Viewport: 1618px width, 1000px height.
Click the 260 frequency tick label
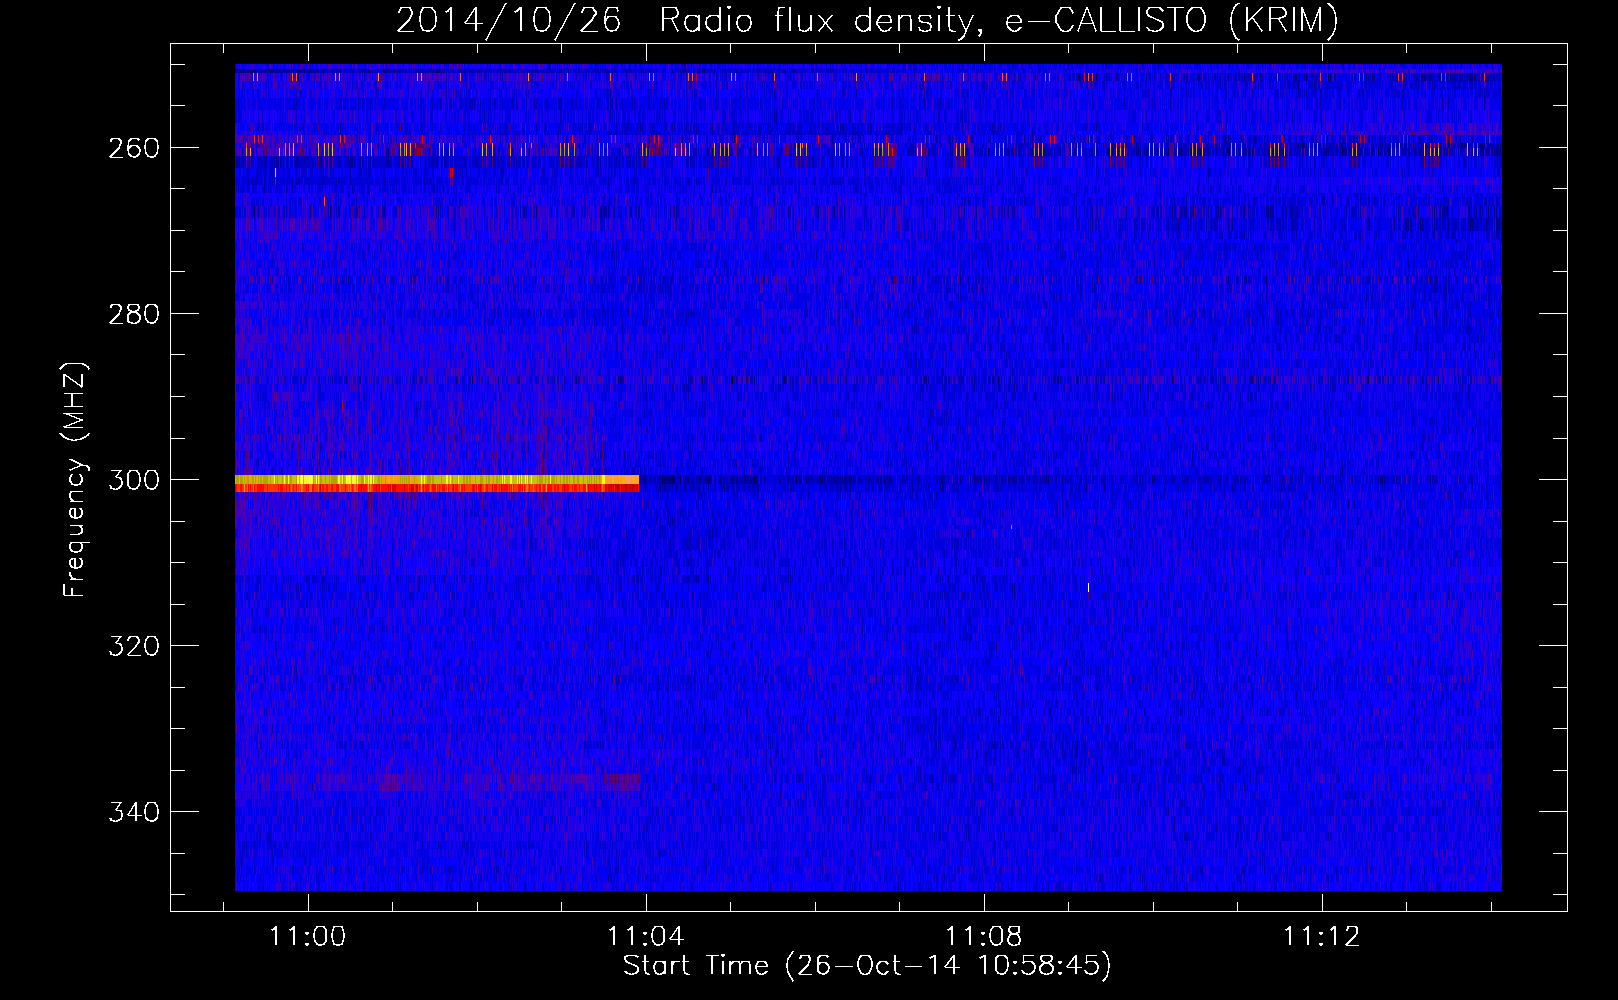(x=134, y=148)
